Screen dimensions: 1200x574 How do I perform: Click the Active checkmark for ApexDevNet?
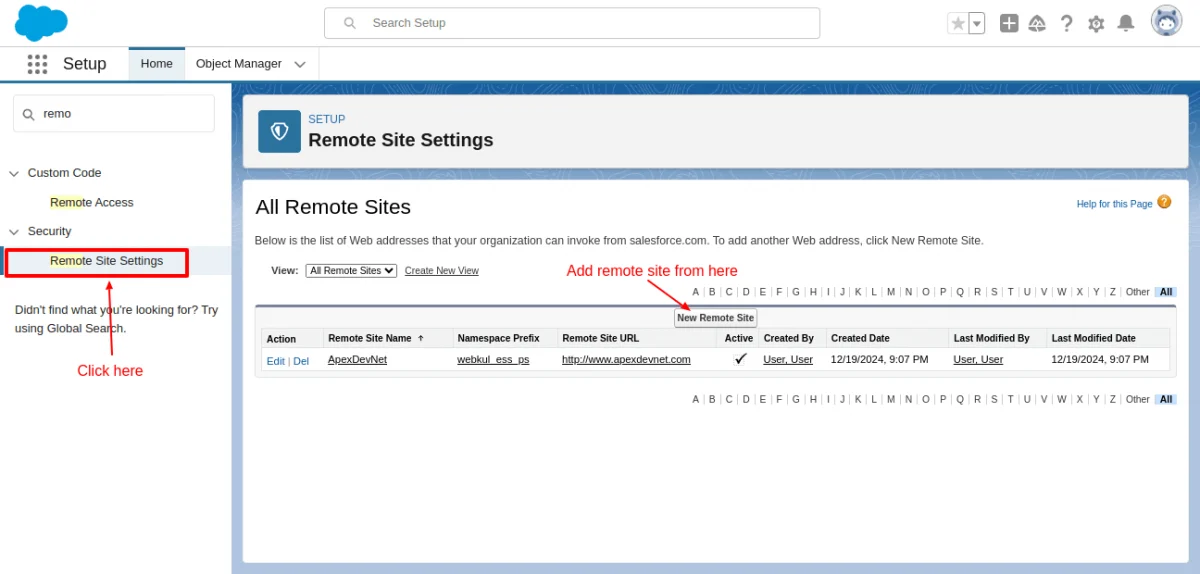(740, 358)
